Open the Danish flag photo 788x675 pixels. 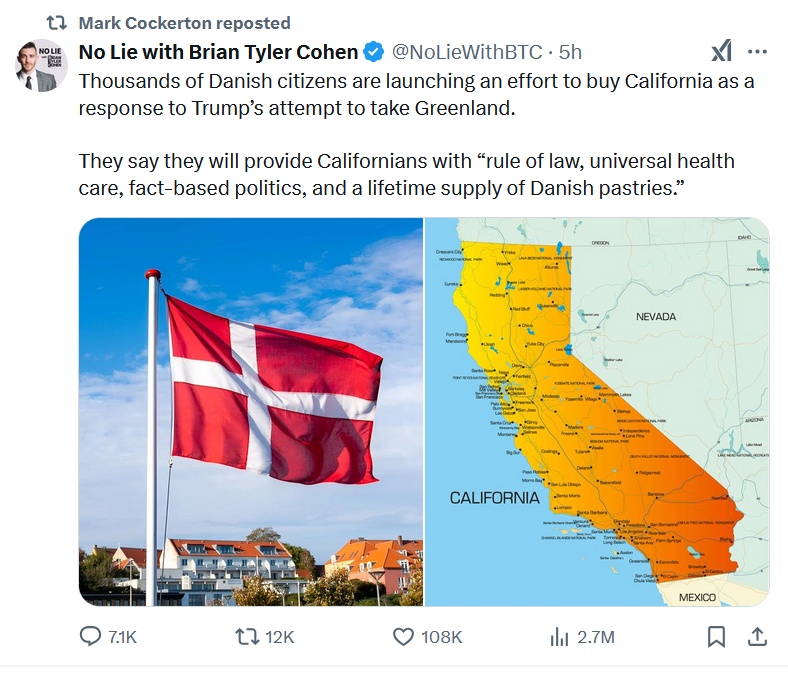[x=251, y=412]
